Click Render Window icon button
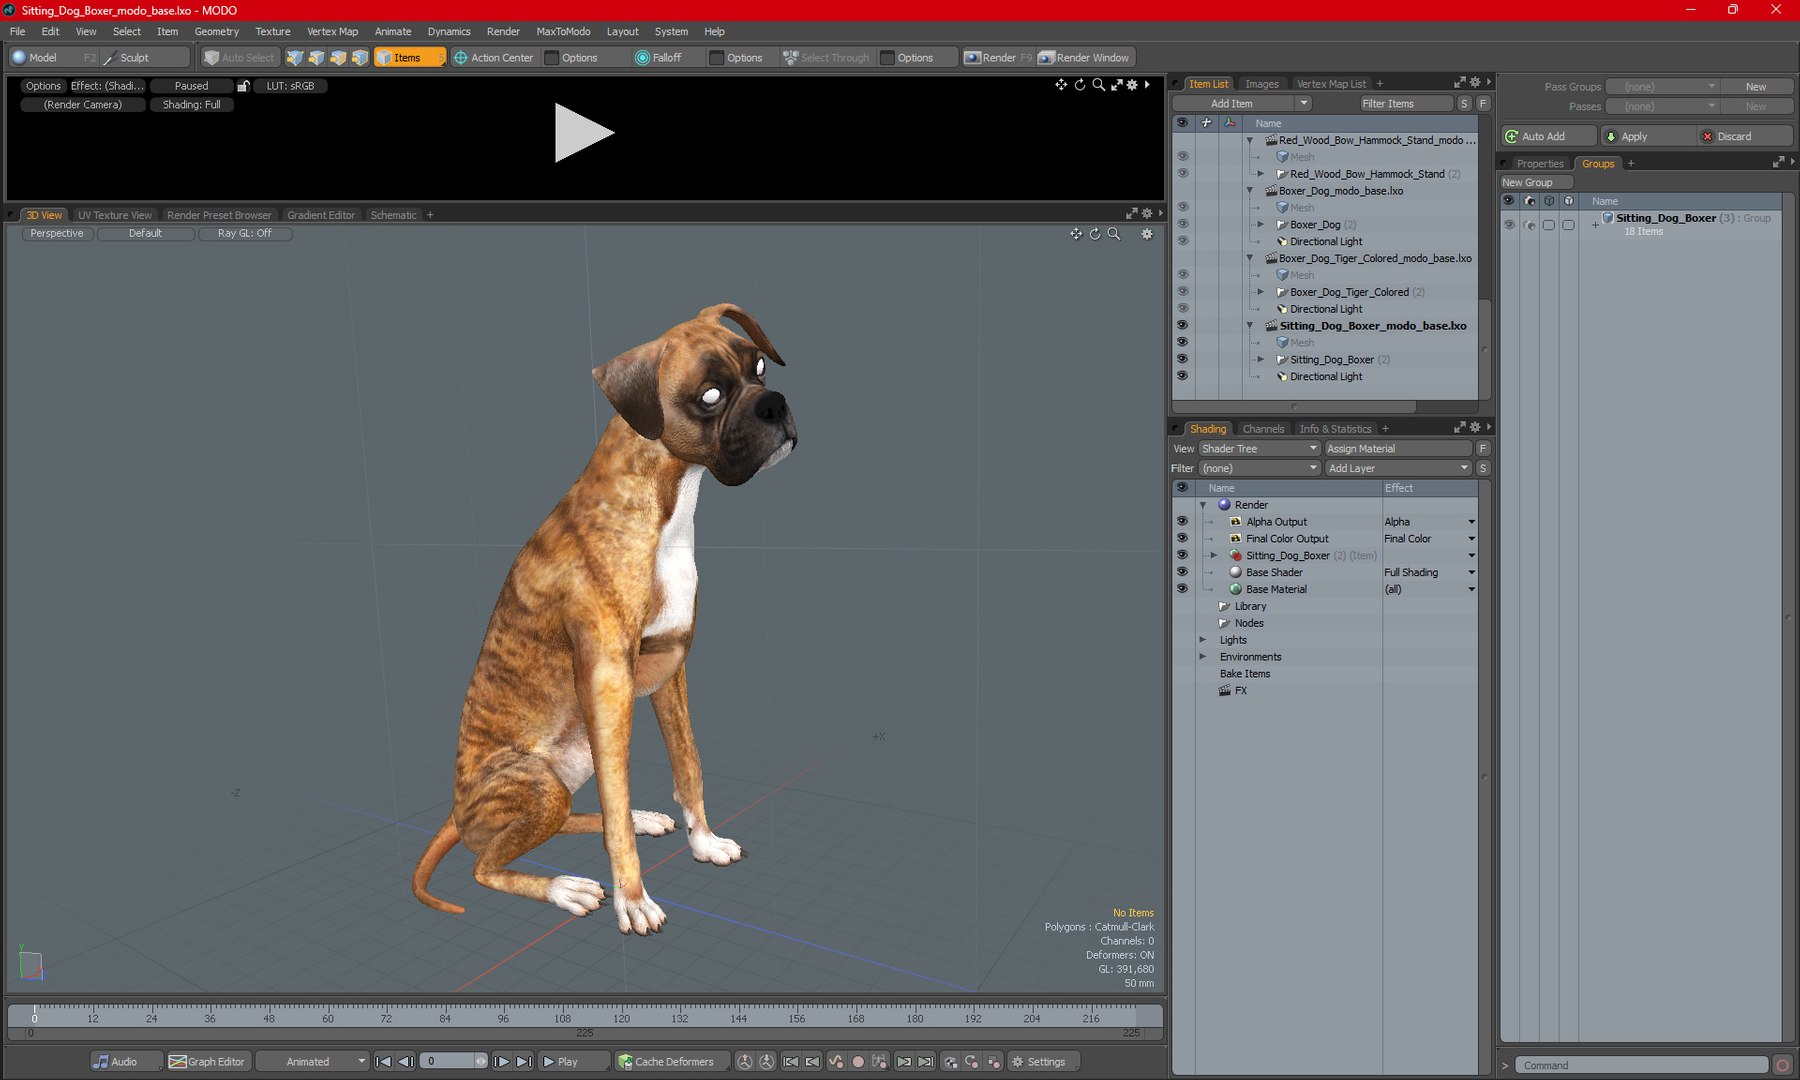The height and width of the screenshot is (1080, 1800). tap(1084, 58)
